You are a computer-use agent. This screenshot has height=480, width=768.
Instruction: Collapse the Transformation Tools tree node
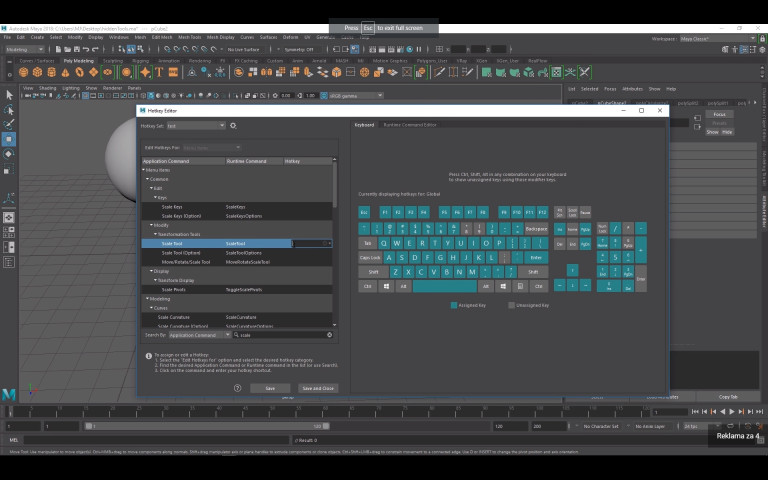point(155,235)
